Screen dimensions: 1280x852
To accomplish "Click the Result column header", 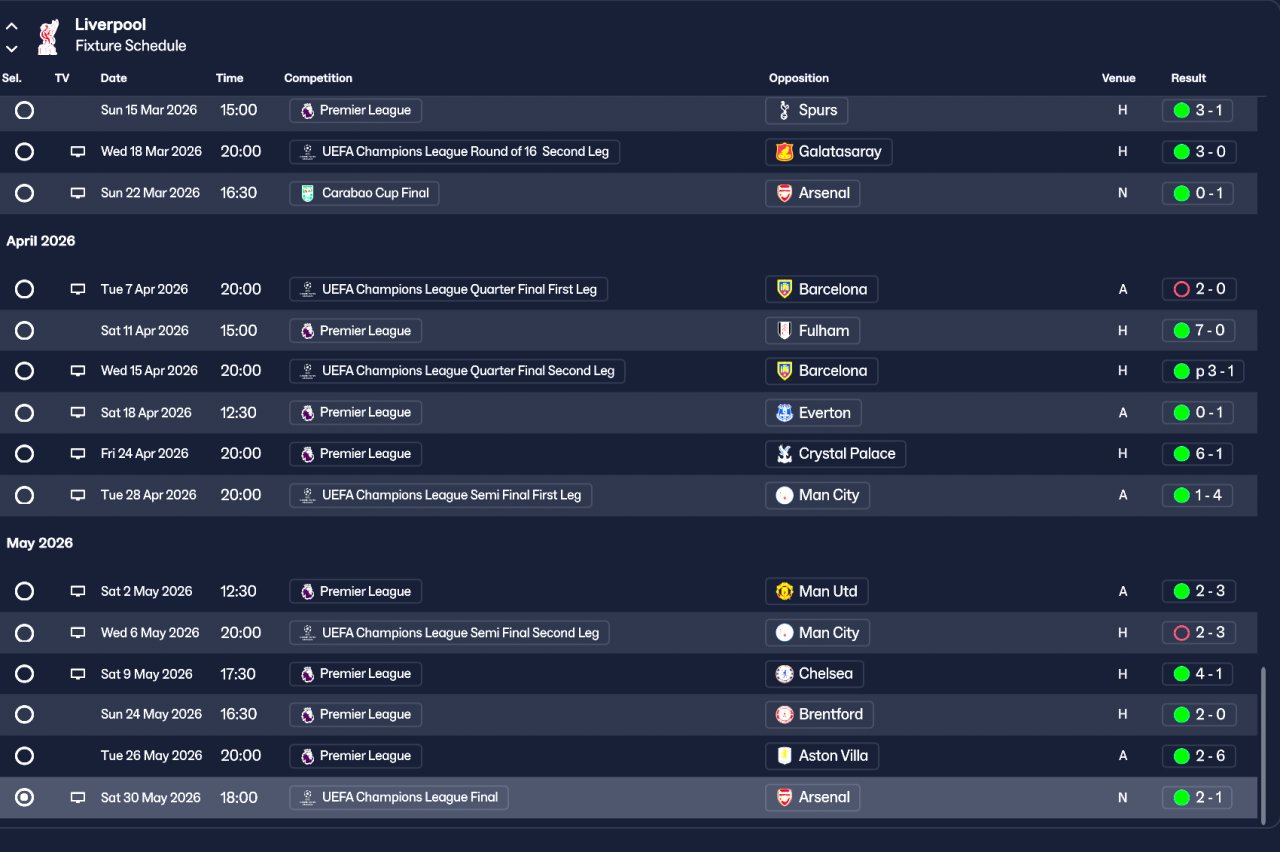I will pyautogui.click(x=1189, y=78).
